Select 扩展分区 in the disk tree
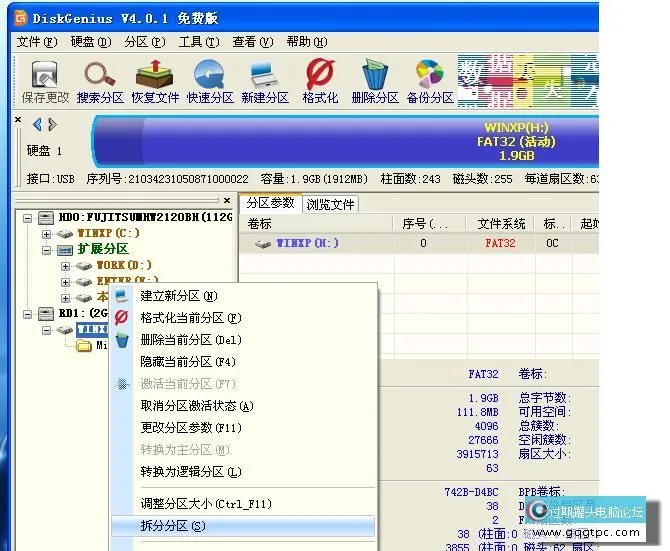Viewport: 670px width, 551px height. click(x=103, y=249)
